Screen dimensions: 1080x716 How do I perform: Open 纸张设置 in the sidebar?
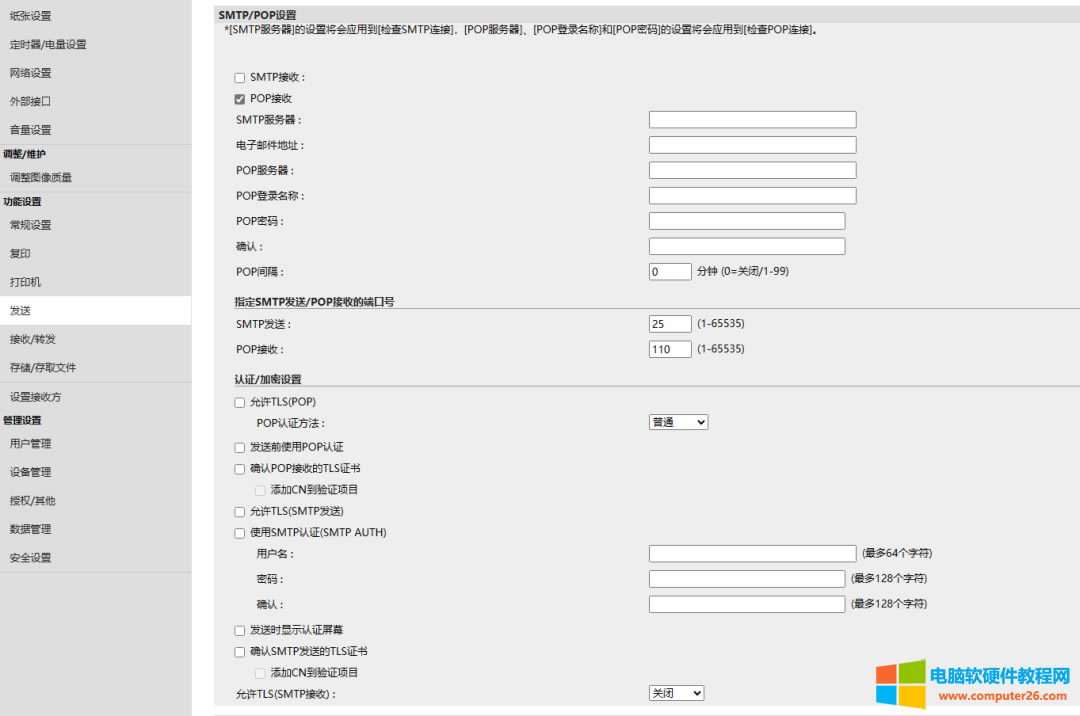30,16
